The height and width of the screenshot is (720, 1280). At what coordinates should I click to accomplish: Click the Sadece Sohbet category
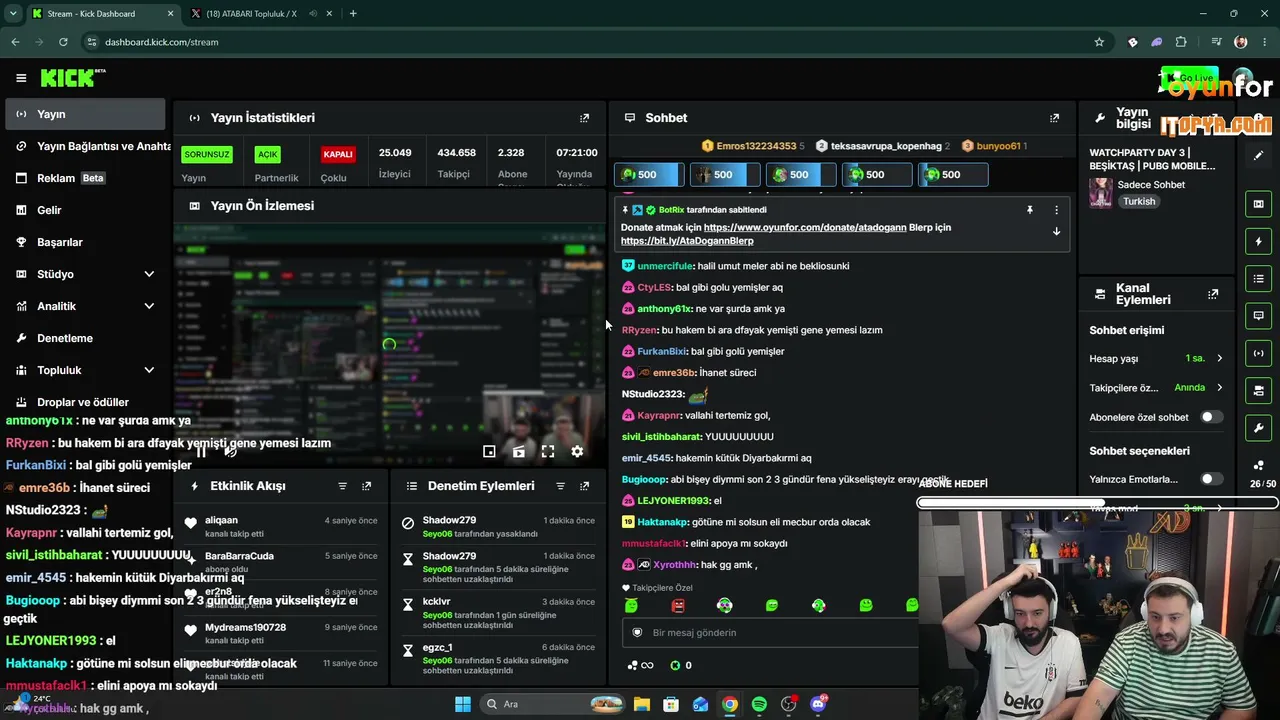[x=1151, y=185]
